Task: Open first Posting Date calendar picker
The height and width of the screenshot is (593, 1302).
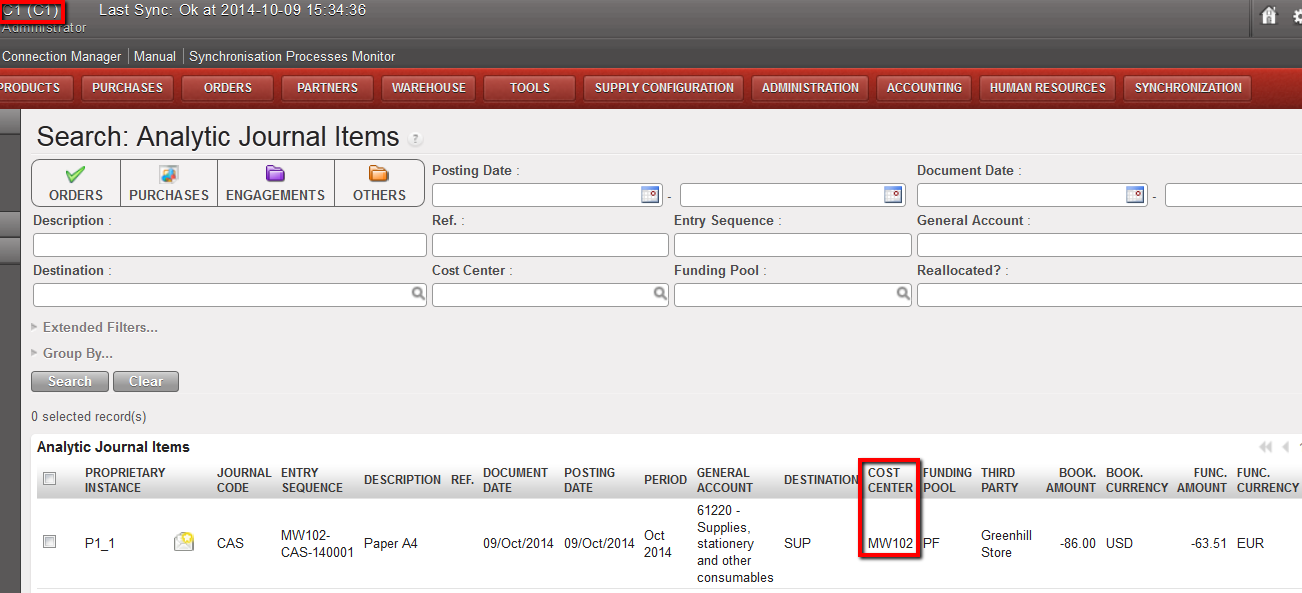Action: tap(650, 195)
